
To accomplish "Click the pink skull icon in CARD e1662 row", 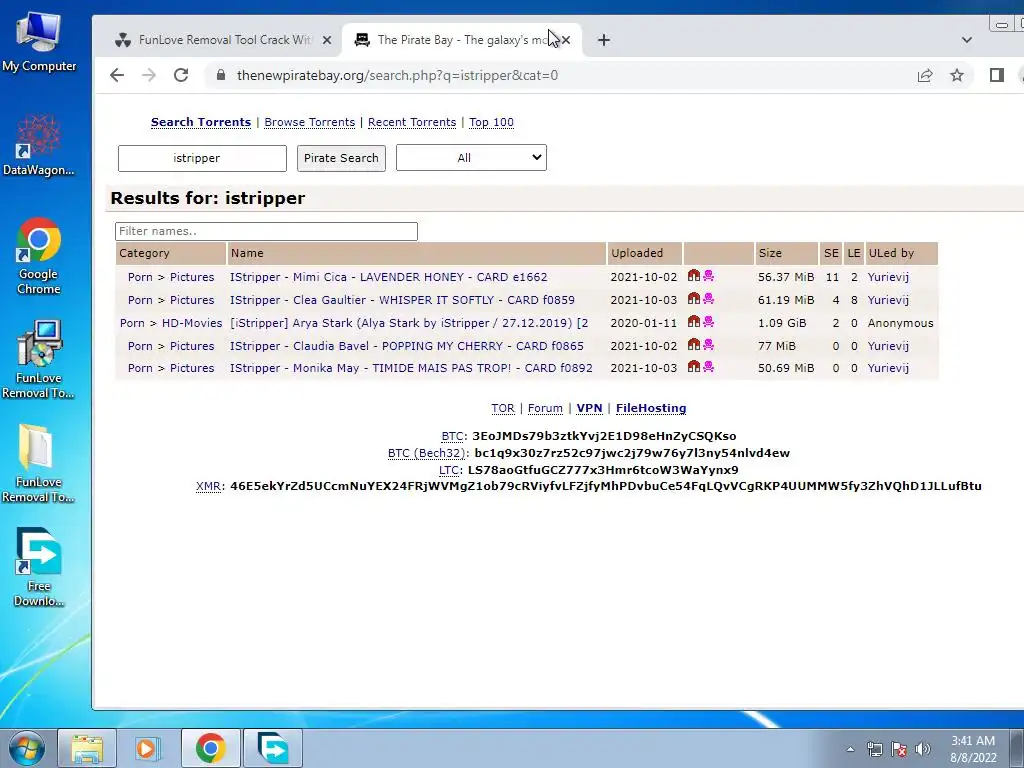I will (709, 276).
